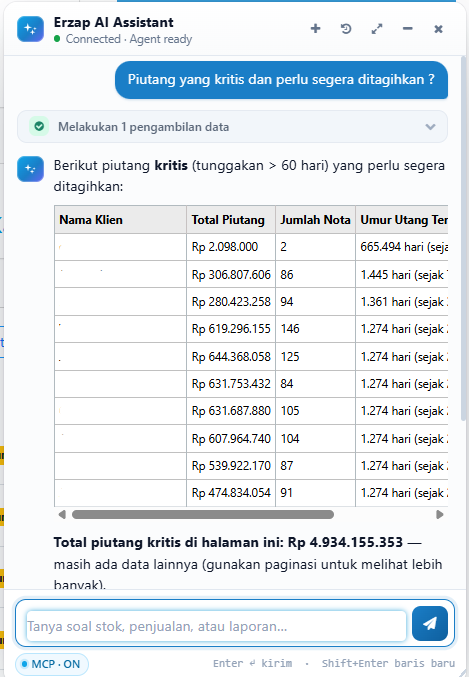469x677 pixels.
Task: Select the 'Rp 619.296.155' cell
Action: [x=231, y=329]
